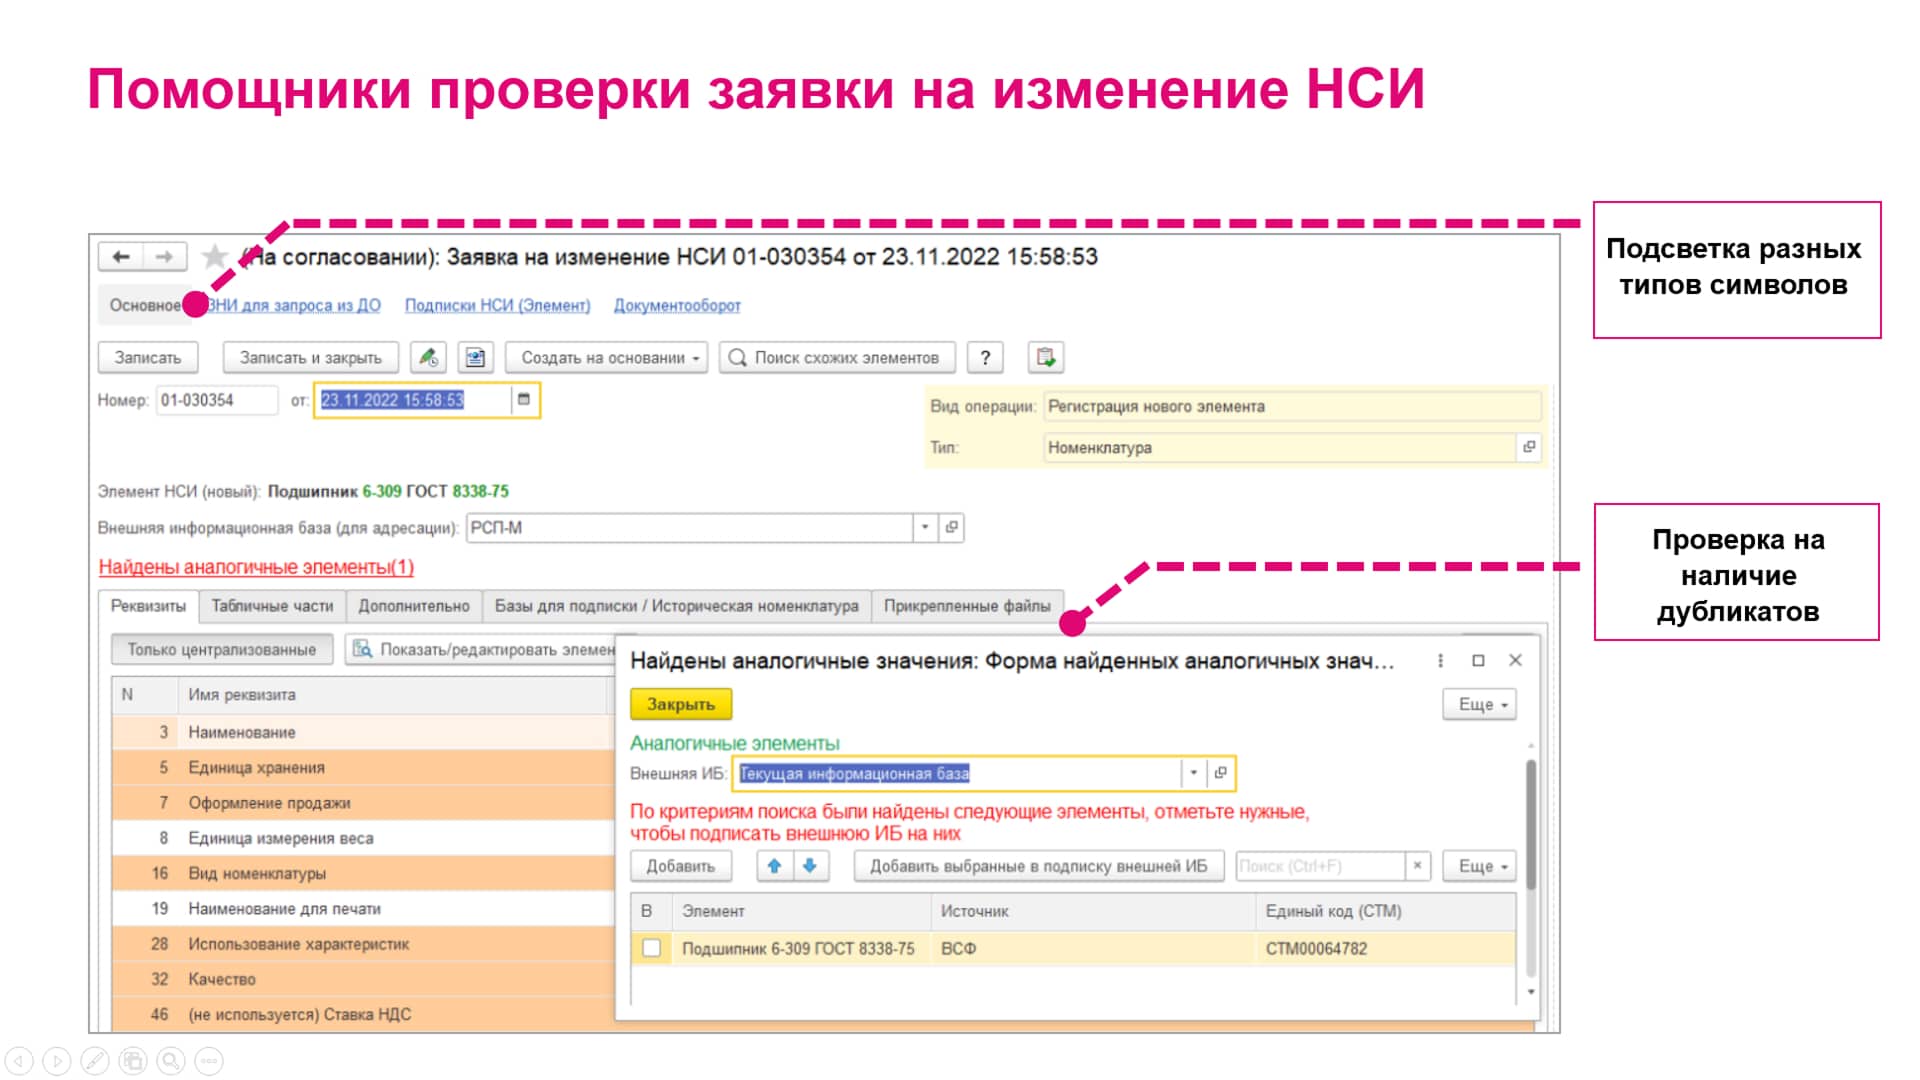Click the Поиск (Ctrl+F) search field
The image size is (1920, 1080).
pyautogui.click(x=1320, y=866)
